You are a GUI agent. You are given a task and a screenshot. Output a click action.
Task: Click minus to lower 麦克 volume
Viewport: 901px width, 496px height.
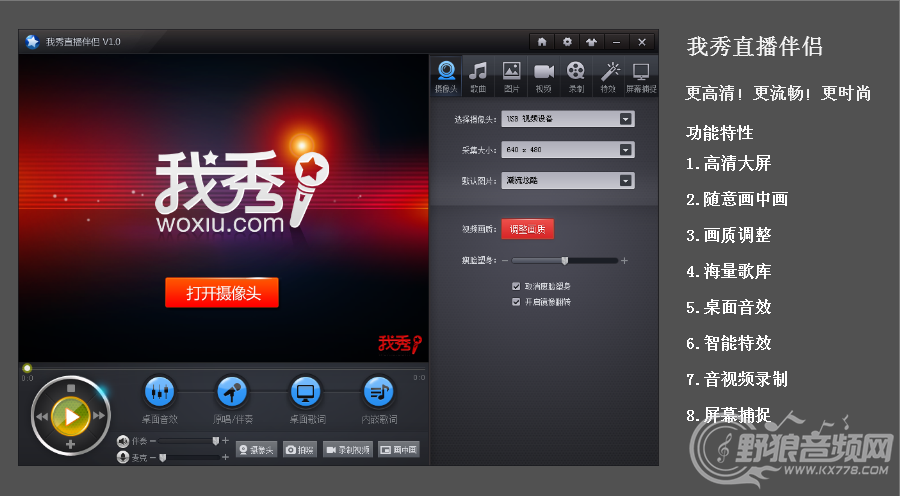pos(153,457)
